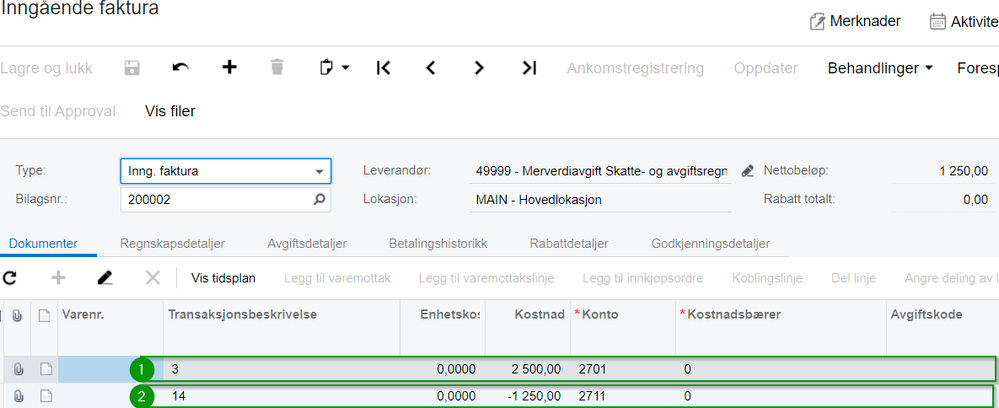The image size is (999, 408).
Task: Go to first record with skip-back icon
Action: tap(383, 68)
